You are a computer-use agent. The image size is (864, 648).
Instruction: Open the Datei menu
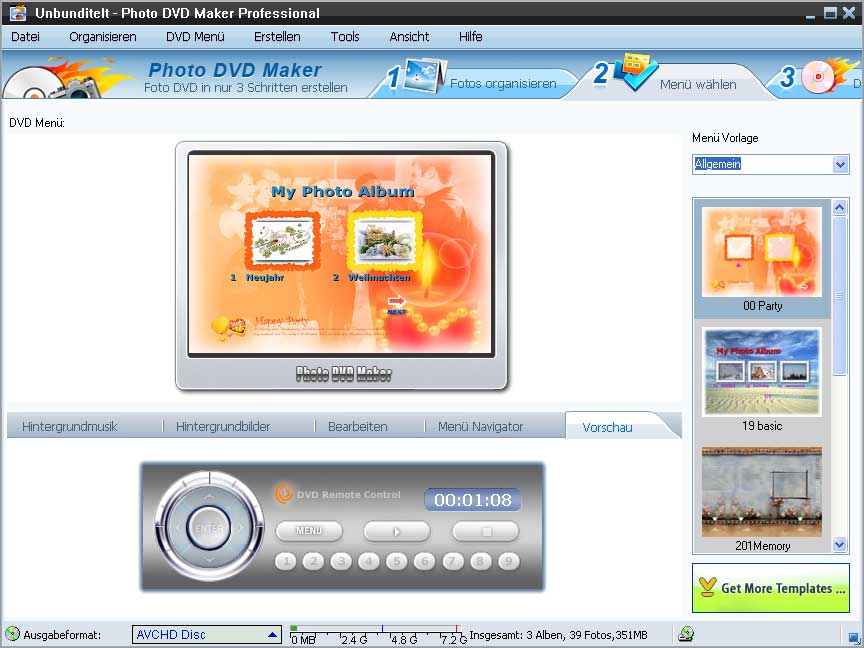[x=25, y=37]
